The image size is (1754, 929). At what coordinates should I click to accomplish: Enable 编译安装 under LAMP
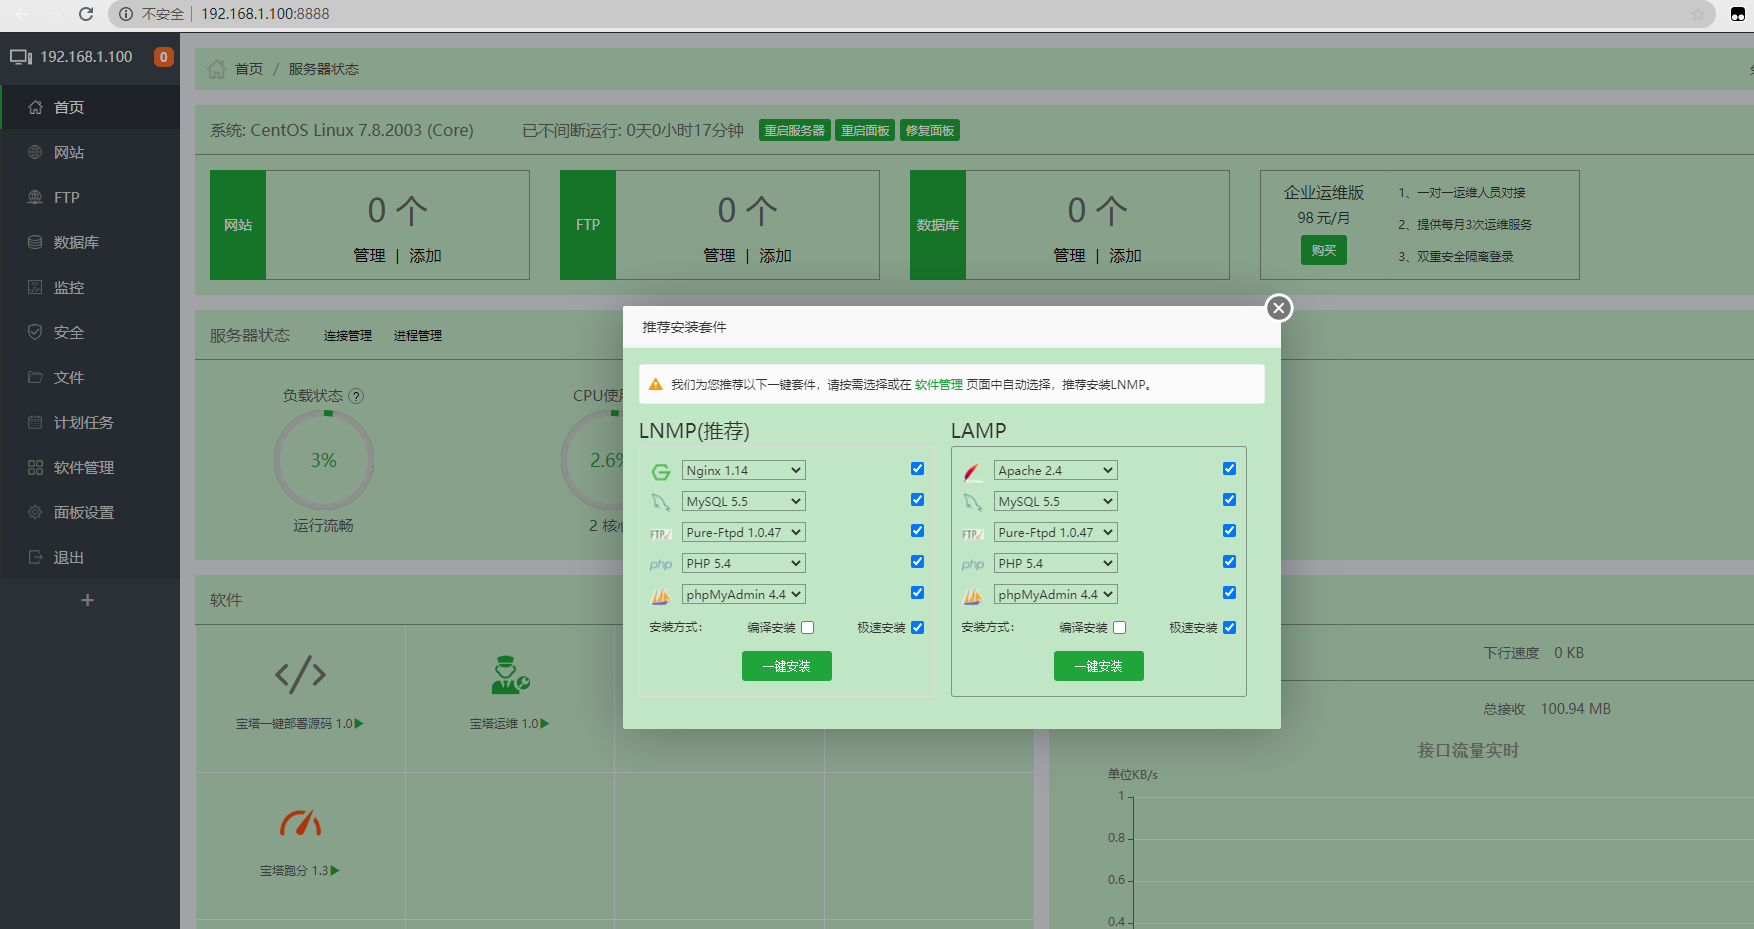1119,628
